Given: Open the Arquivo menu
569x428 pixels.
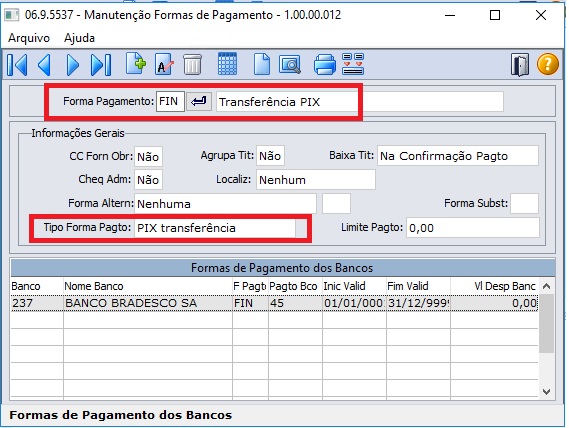Looking at the screenshot, I should pos(29,38).
